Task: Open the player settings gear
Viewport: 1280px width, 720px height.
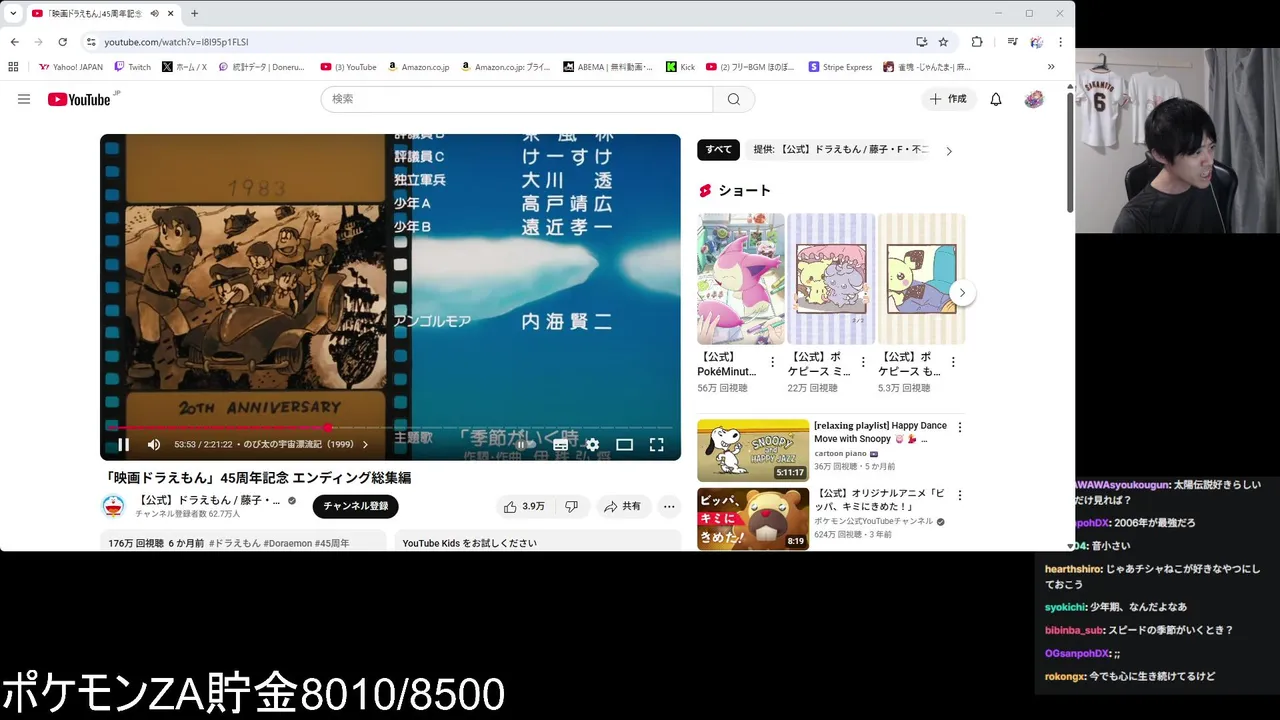Action: [593, 445]
